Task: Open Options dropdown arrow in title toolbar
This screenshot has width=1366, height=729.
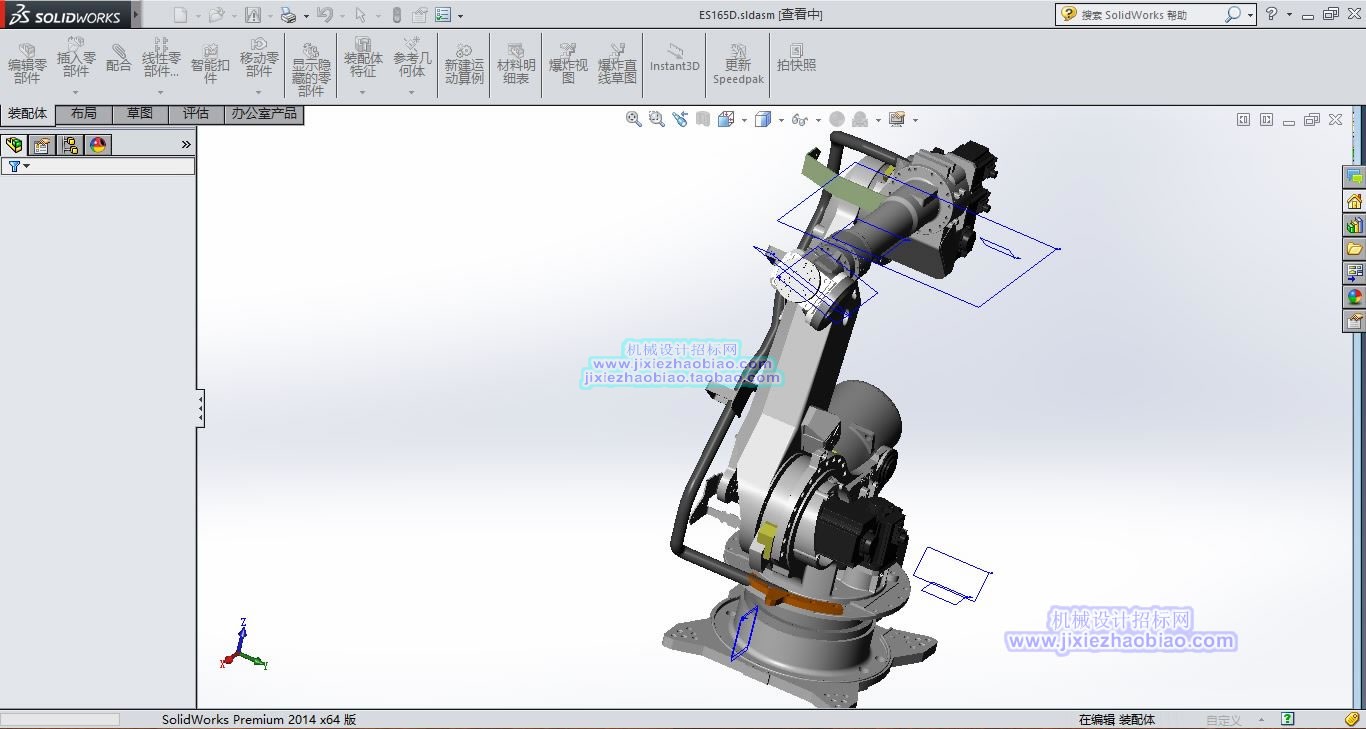Action: pos(461,16)
